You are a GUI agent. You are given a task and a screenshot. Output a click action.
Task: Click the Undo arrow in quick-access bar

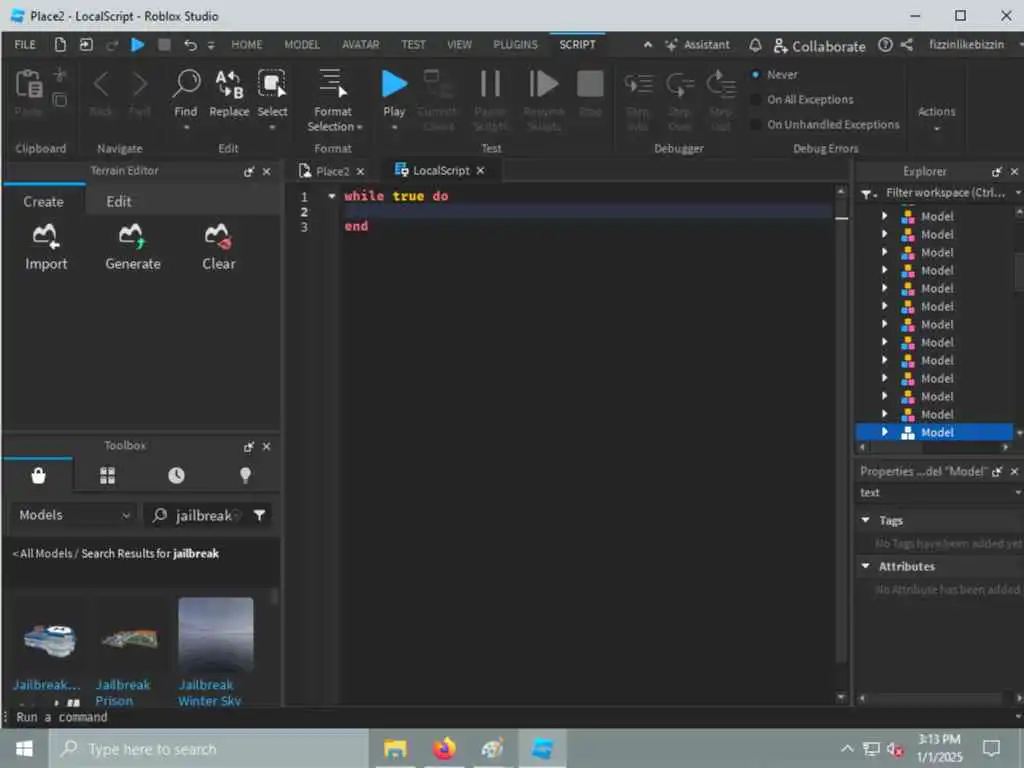(x=190, y=44)
